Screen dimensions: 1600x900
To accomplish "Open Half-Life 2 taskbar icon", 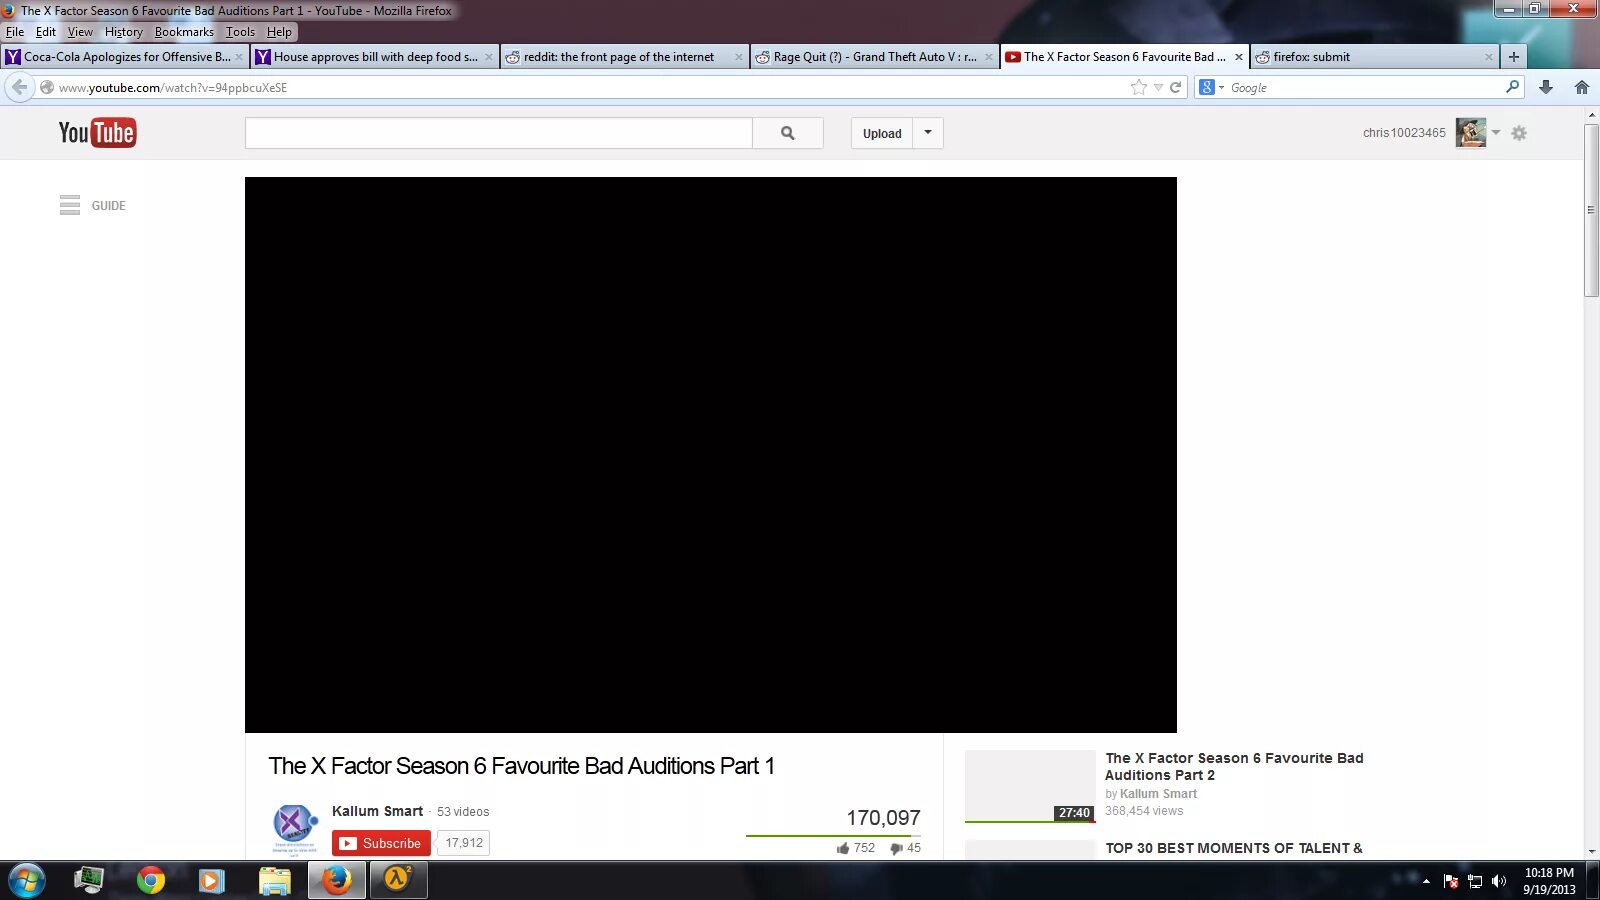I will click(x=398, y=880).
